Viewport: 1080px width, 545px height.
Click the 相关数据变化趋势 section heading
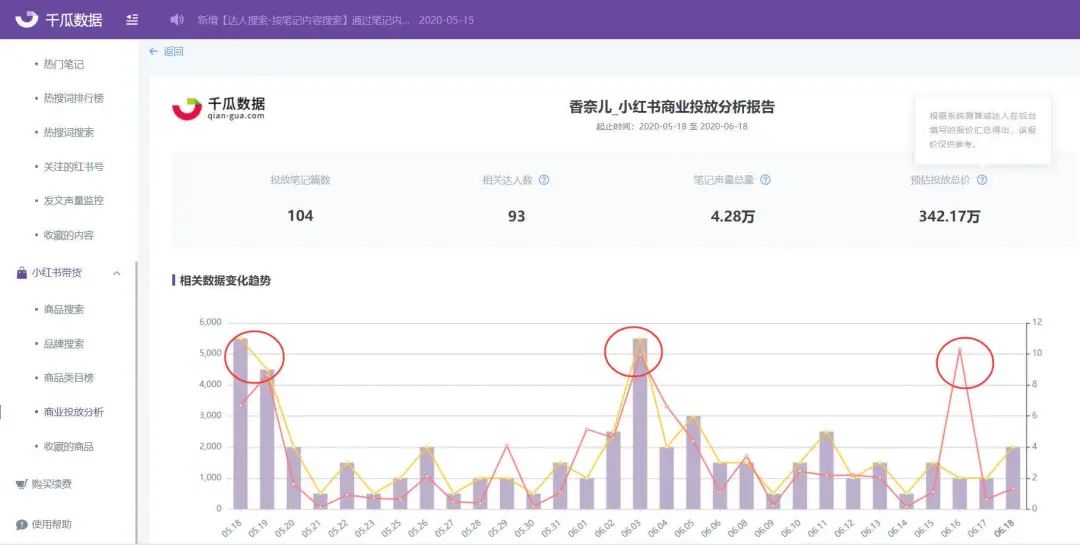tap(225, 280)
